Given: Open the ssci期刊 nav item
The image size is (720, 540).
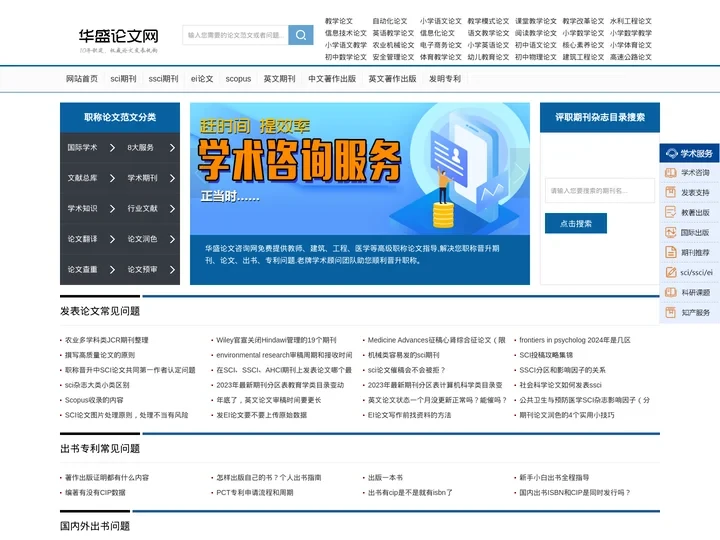Looking at the screenshot, I should pyautogui.click(x=163, y=79).
